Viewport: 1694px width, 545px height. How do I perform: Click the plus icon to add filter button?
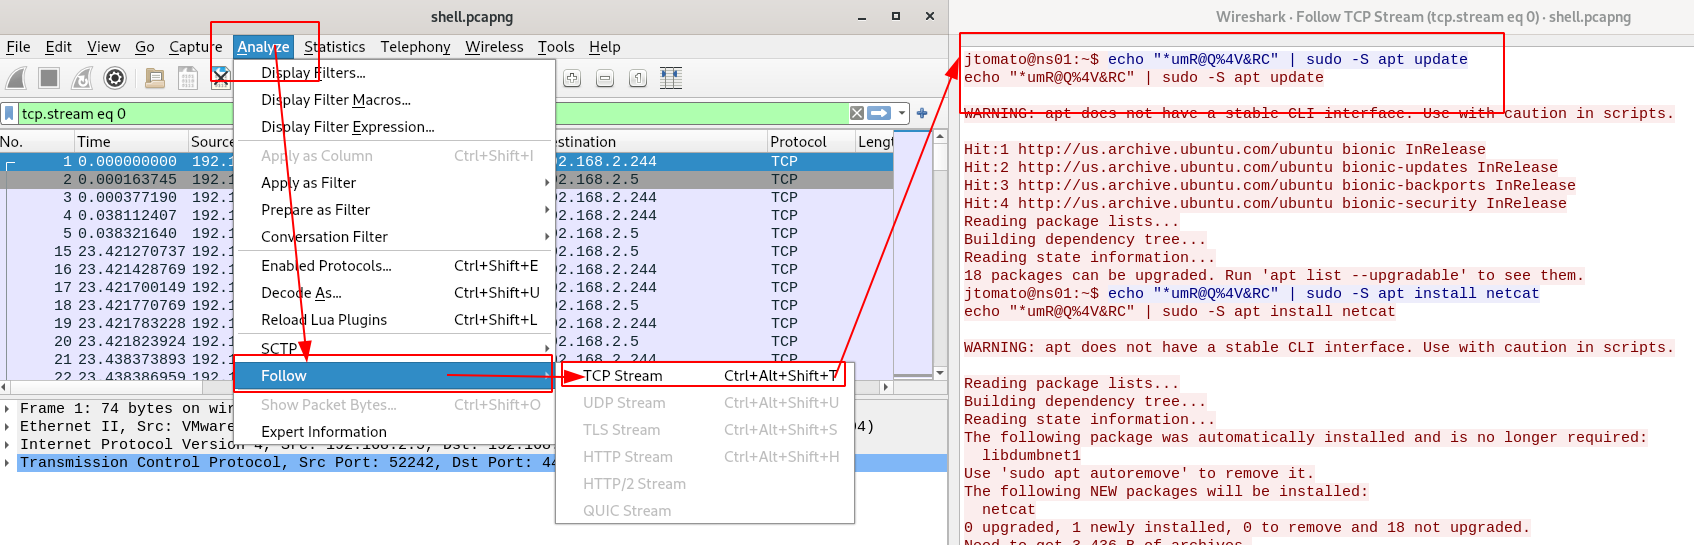(x=922, y=113)
